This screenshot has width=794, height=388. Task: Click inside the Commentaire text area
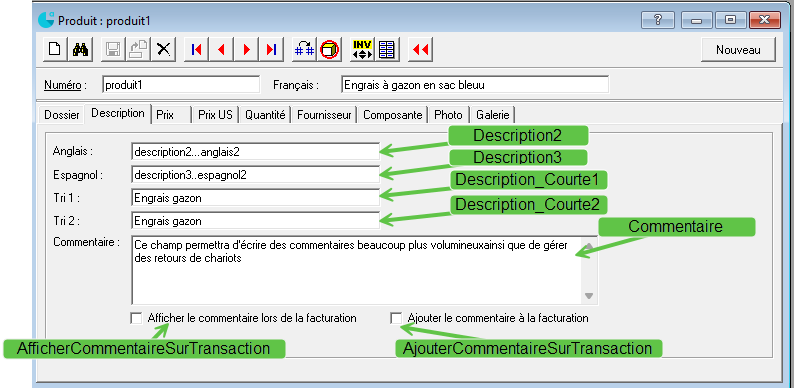[357, 270]
